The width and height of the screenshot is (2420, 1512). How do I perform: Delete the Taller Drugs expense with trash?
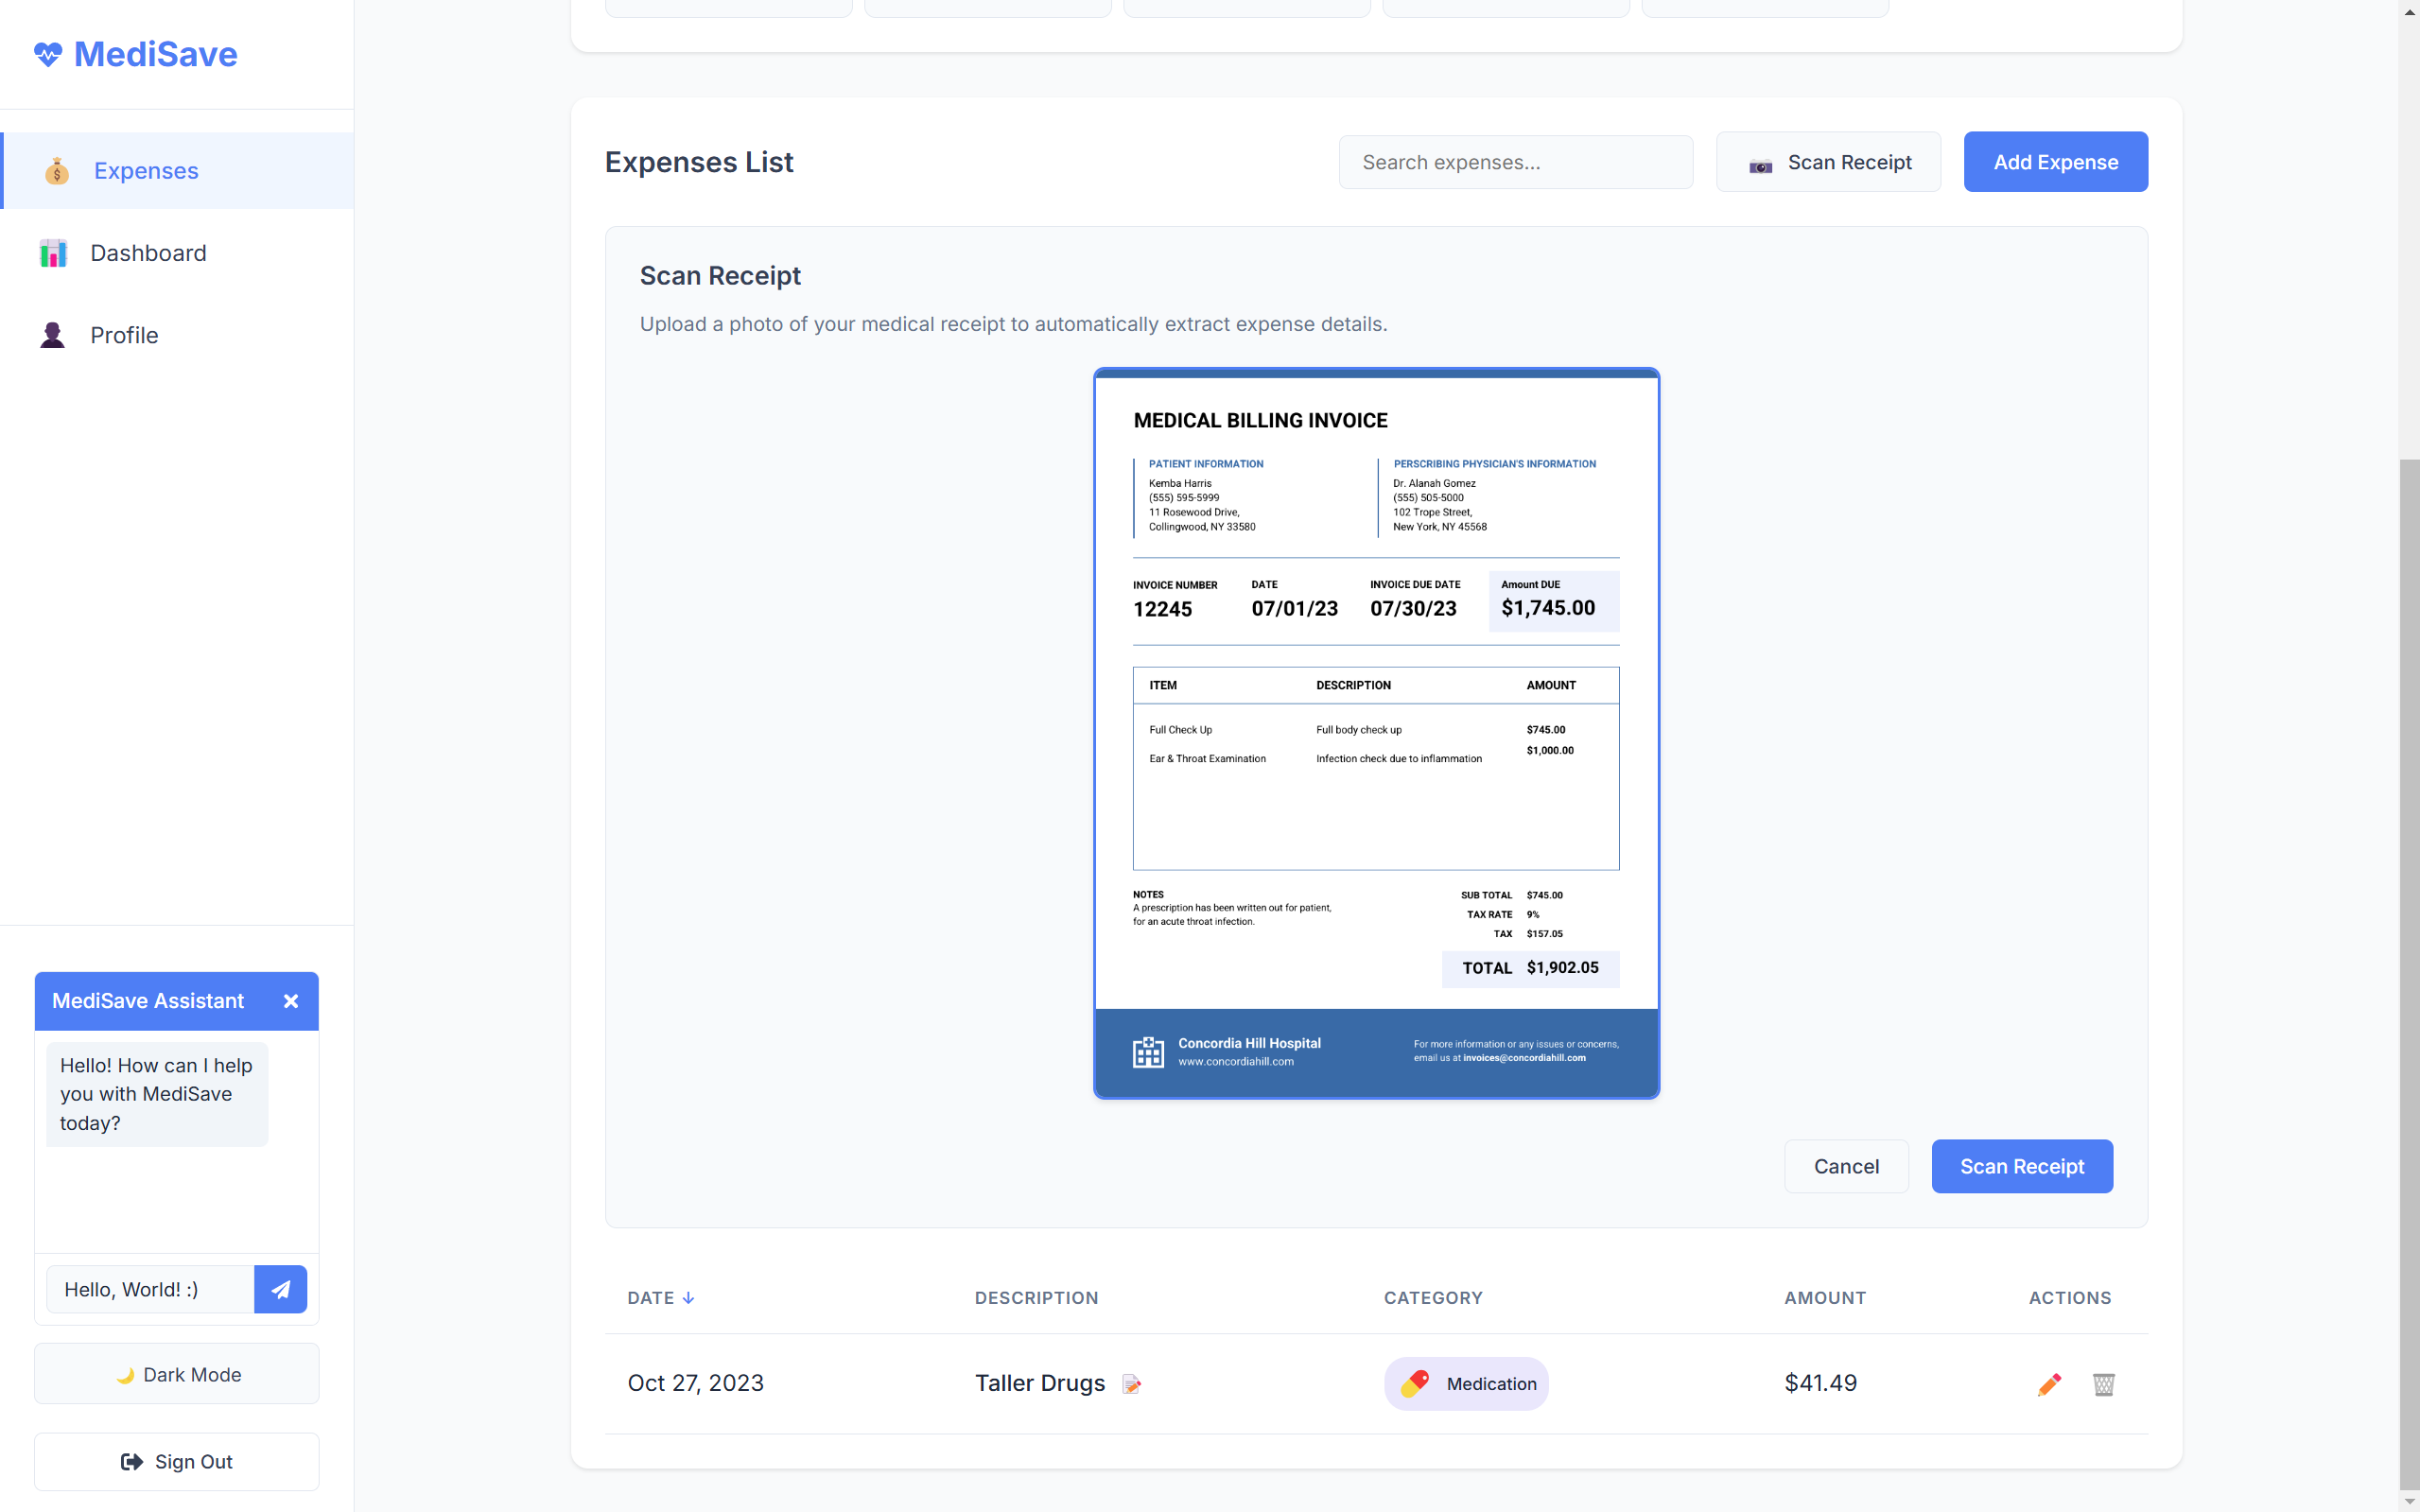point(2103,1384)
